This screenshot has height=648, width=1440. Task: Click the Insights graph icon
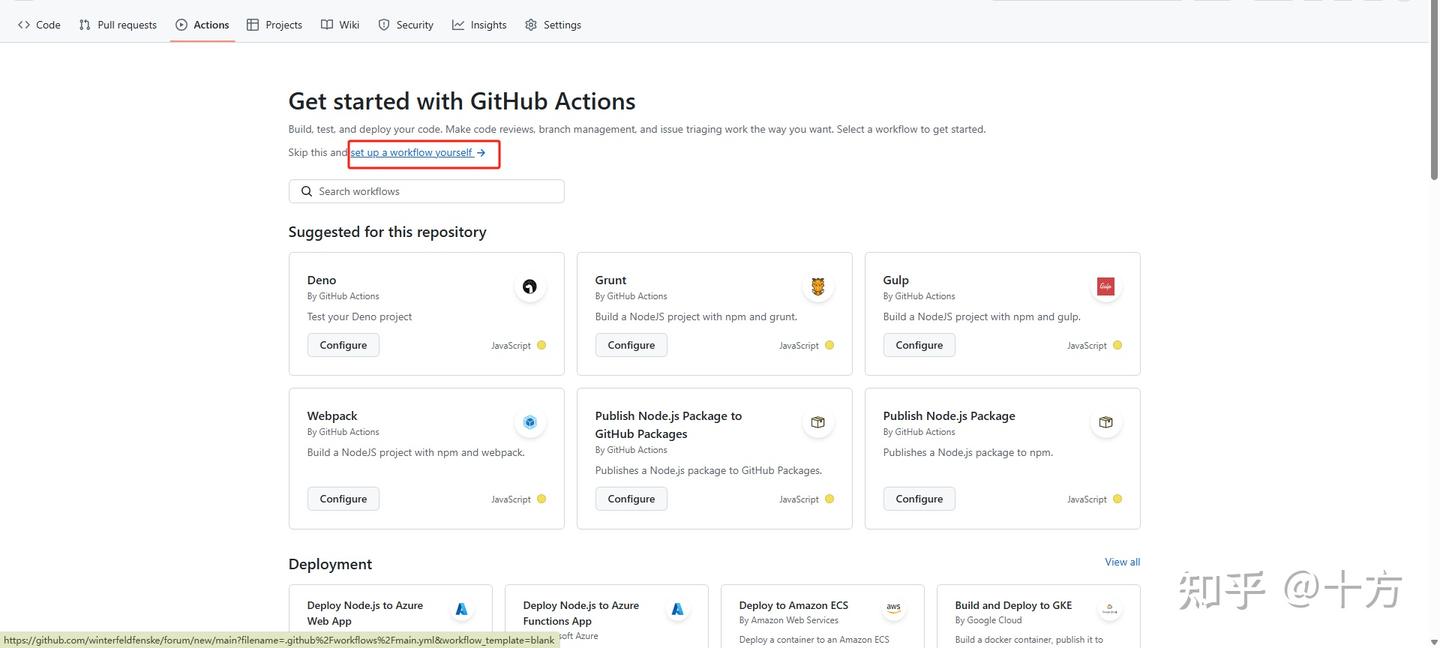click(x=458, y=25)
